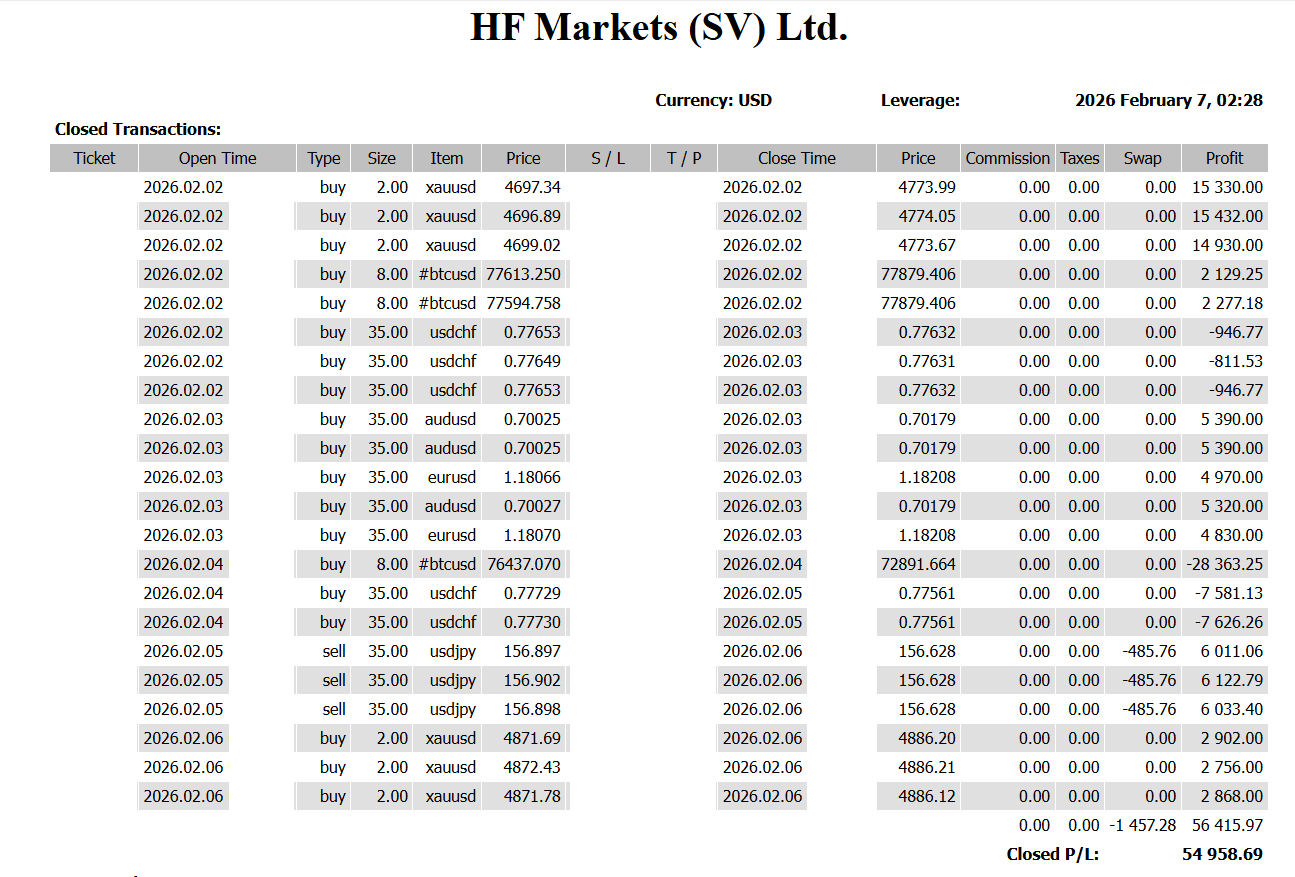Select the Closed Transactions heading
This screenshot has width=1295, height=877.
point(138,129)
